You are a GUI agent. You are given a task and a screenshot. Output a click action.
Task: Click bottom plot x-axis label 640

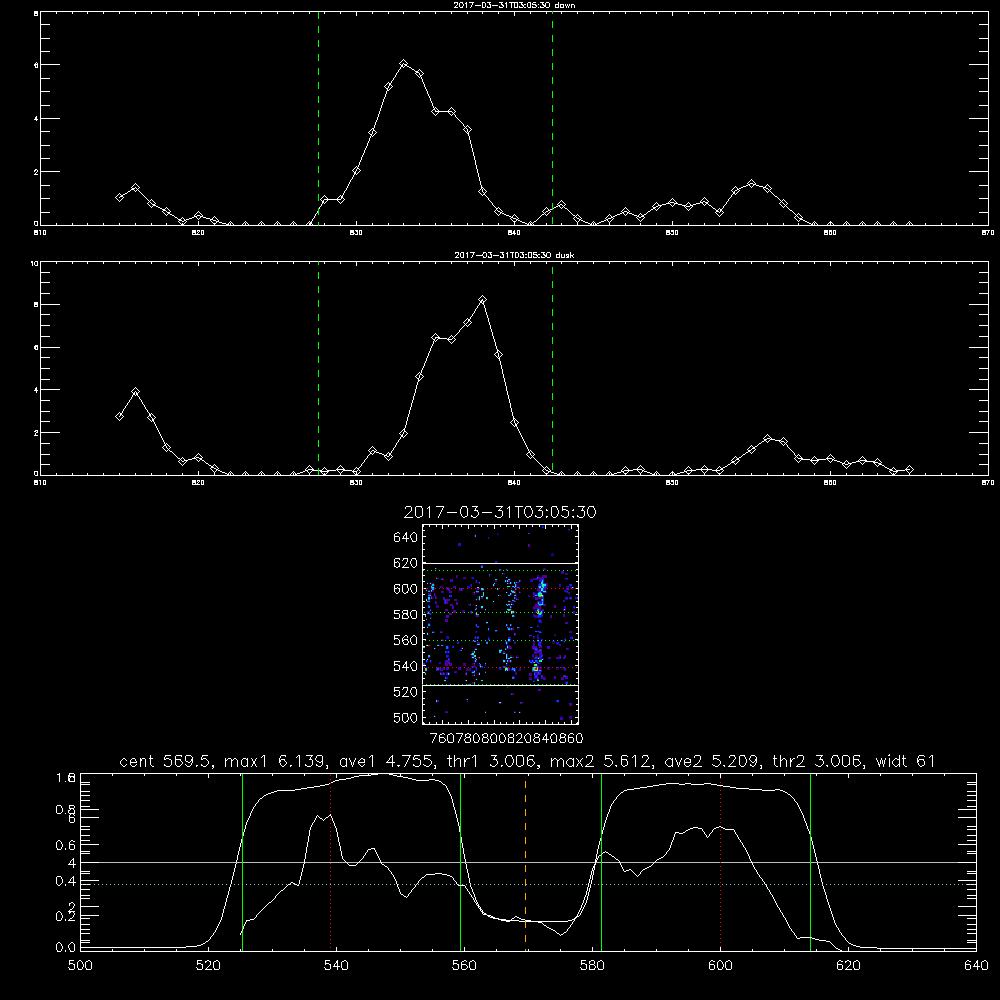(x=976, y=966)
